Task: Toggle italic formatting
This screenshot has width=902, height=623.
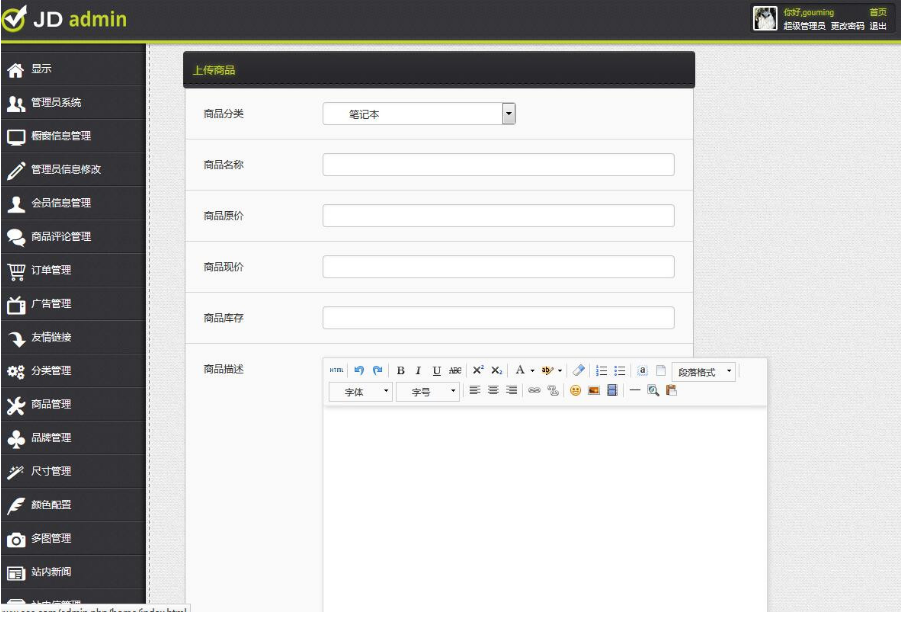Action: coord(418,370)
